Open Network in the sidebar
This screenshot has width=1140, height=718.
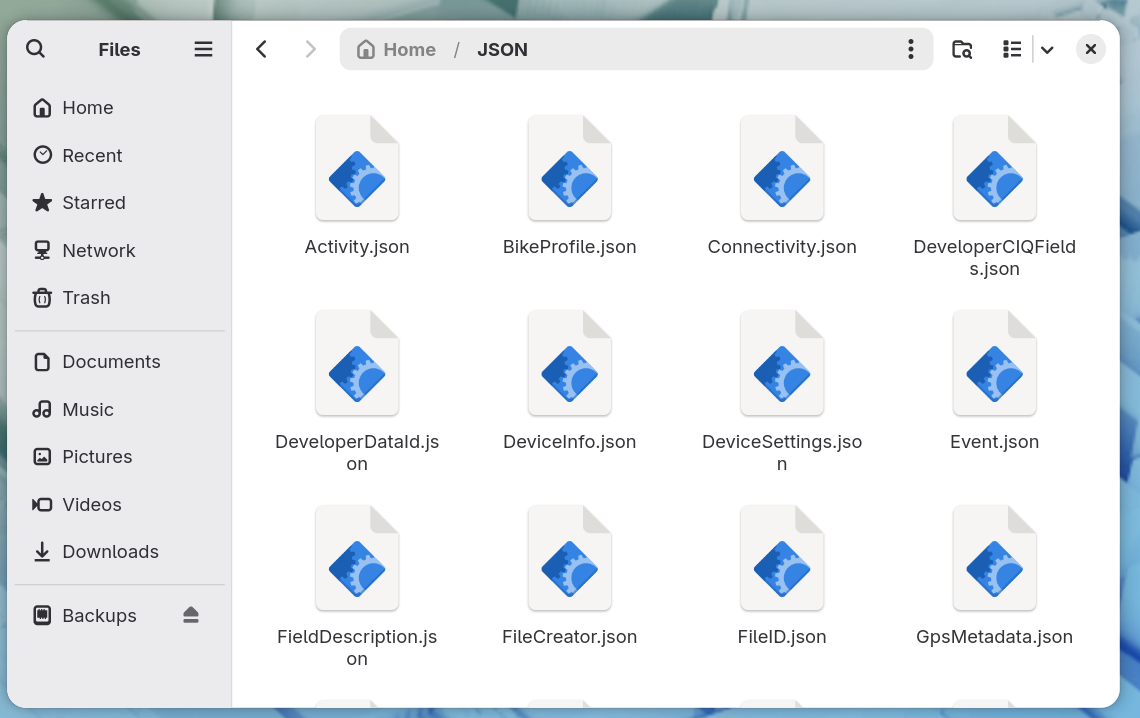(x=120, y=251)
